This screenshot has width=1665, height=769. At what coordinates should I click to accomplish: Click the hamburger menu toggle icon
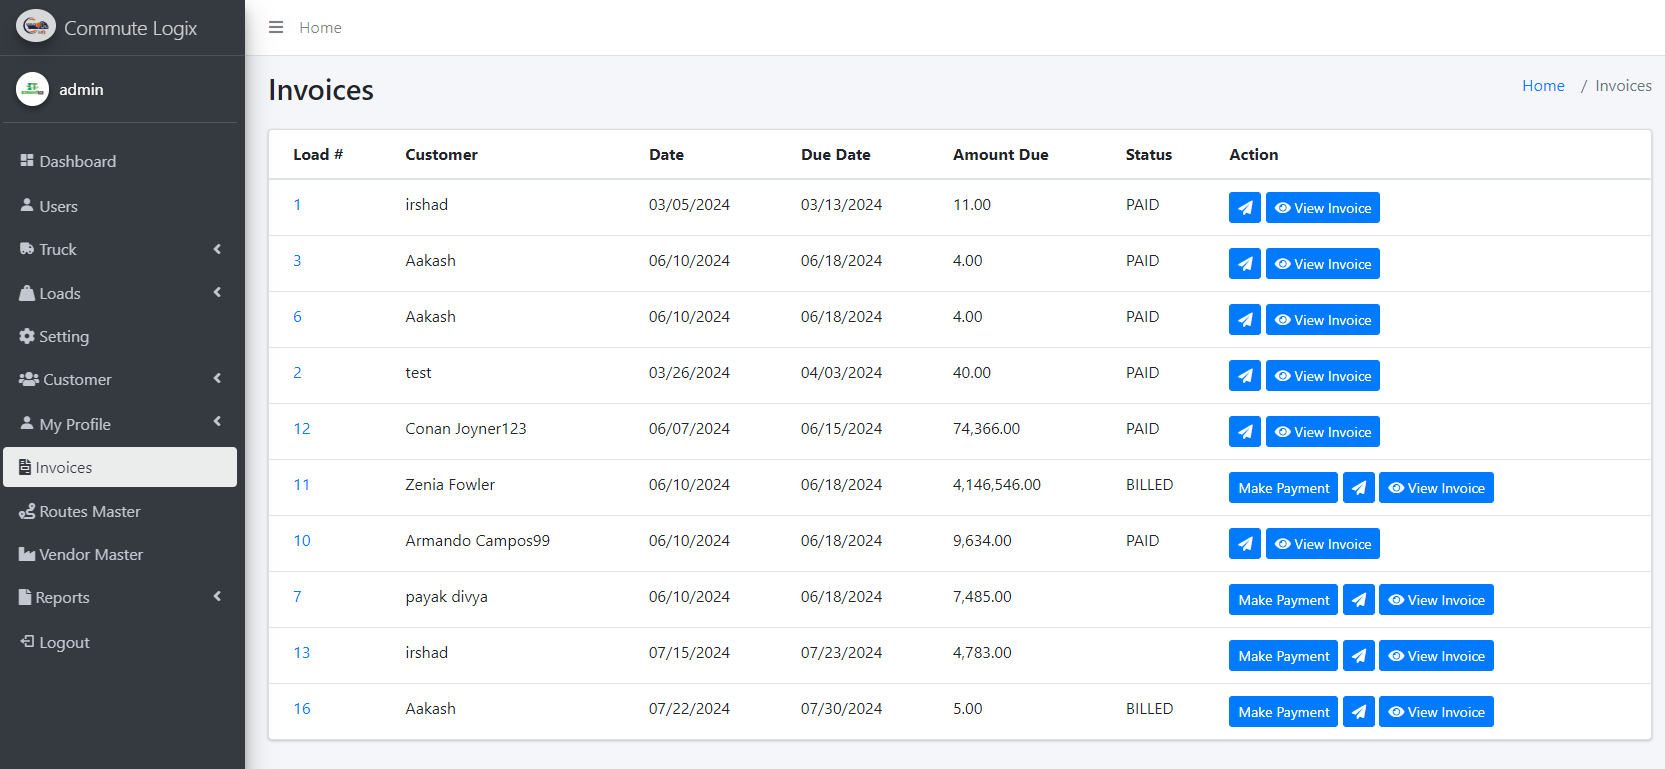point(276,27)
